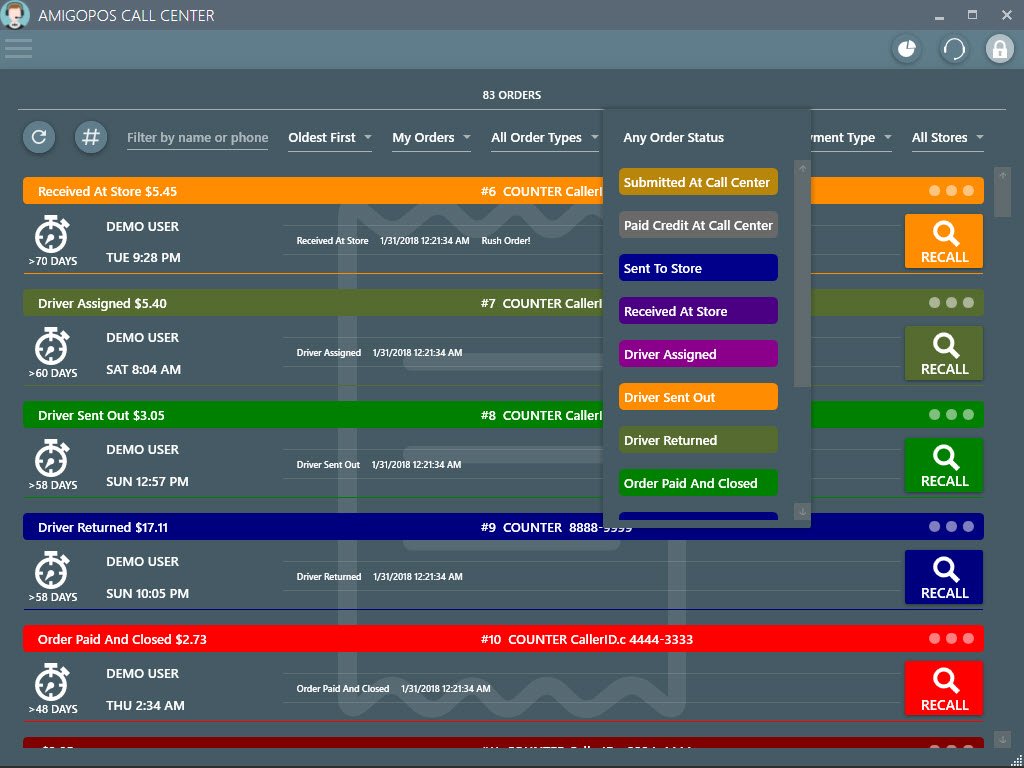Click the refresh orders icon

(39, 137)
